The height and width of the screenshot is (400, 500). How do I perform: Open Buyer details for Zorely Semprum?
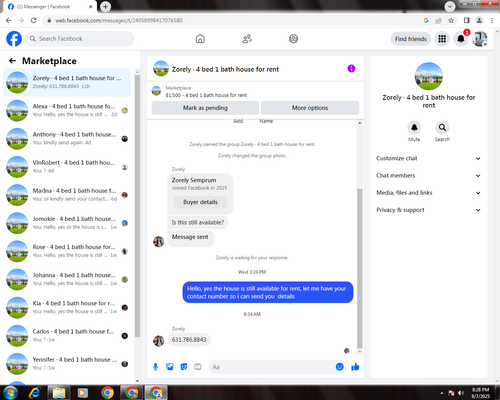point(200,202)
